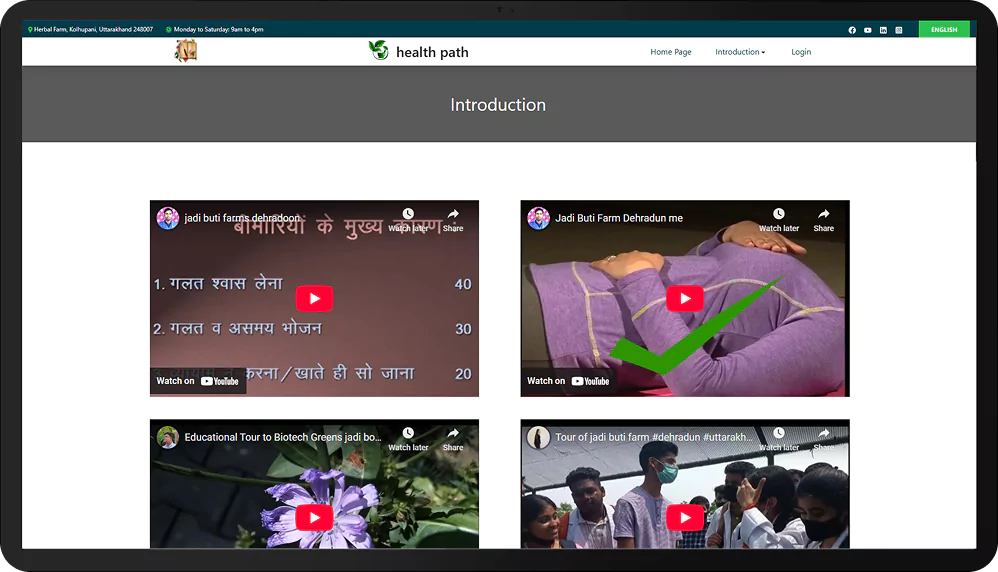Click channel avatar on Tour of jadi buti farm video
The width and height of the screenshot is (998, 572).
[x=538, y=437]
